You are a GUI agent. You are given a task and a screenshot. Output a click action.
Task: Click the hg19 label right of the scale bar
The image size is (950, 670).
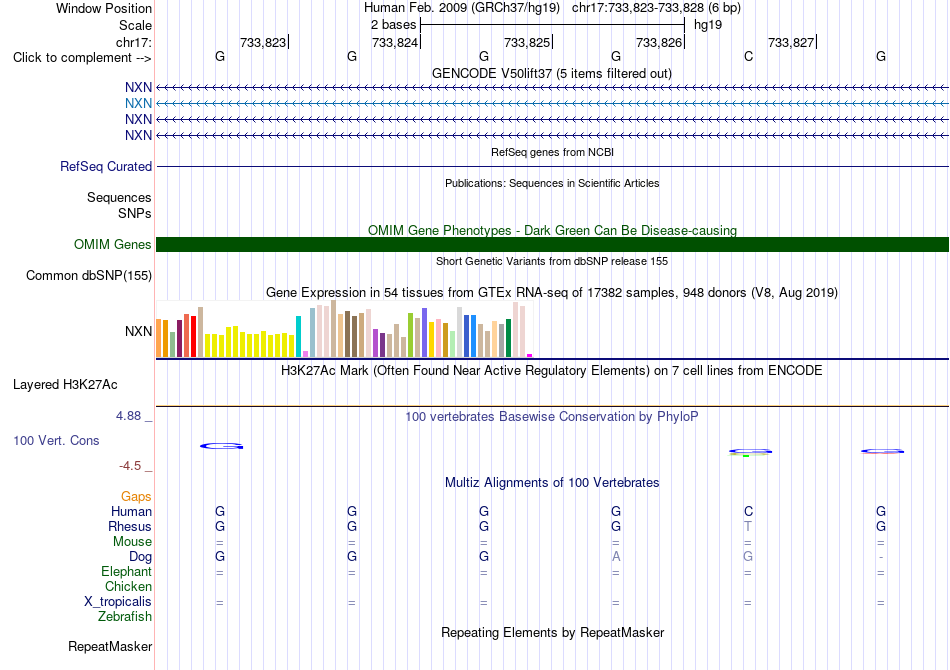pyautogui.click(x=708, y=25)
